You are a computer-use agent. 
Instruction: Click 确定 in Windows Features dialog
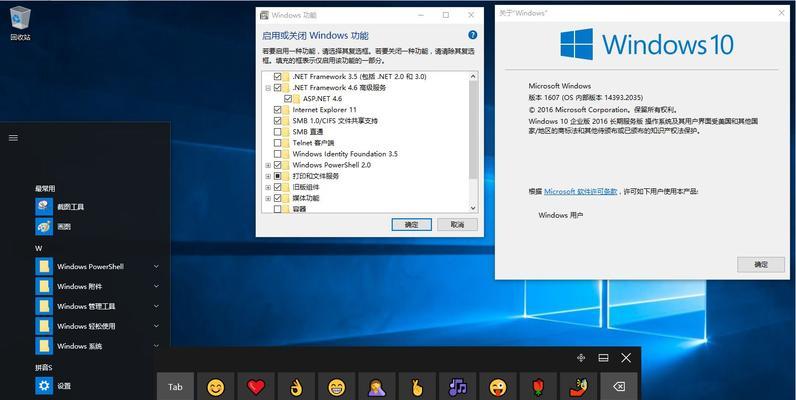coord(412,224)
